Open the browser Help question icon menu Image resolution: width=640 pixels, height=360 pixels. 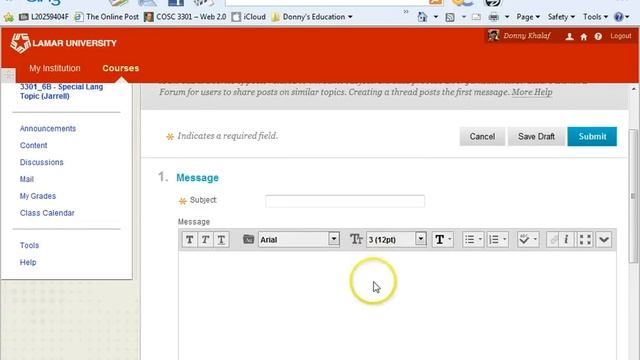[x=622, y=17]
